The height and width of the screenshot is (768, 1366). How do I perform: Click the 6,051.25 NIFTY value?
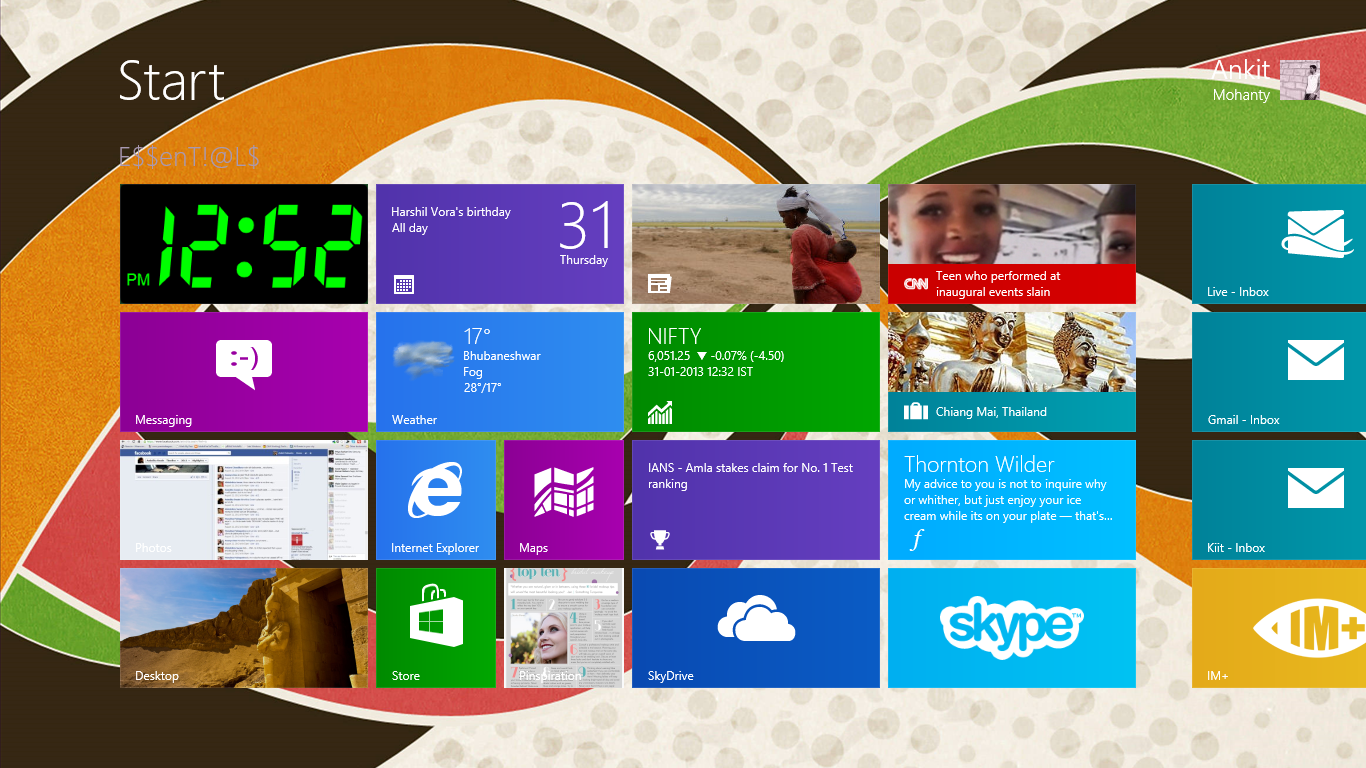669,356
